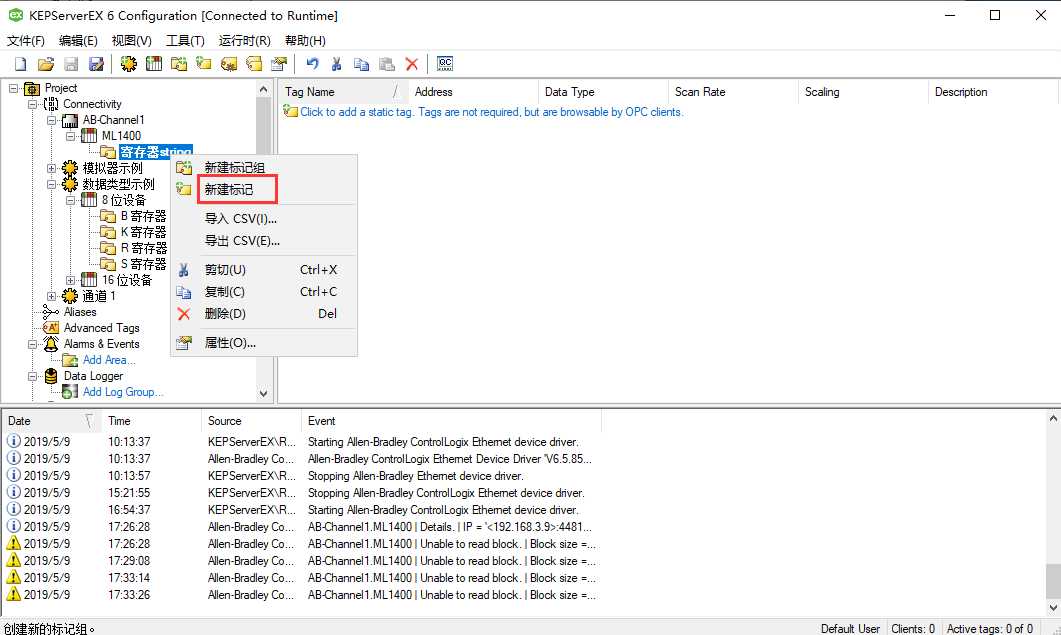
Task: Click the Properties toolbar icon
Action: coord(279,64)
